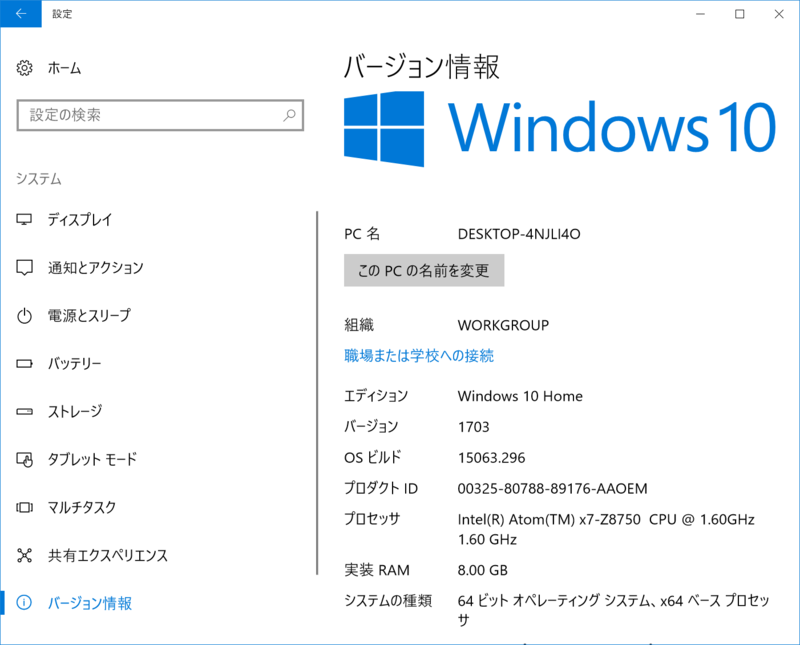The image size is (800, 645).
Task: Click the 電源とスリープ power icon
Action: tap(24, 316)
